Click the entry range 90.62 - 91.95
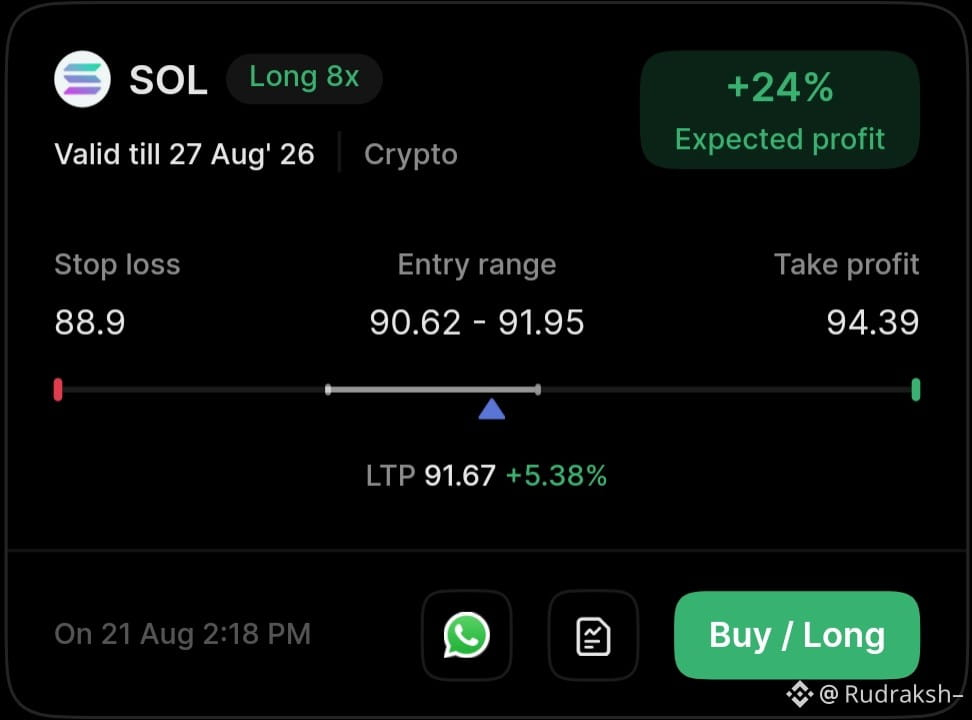The image size is (972, 720). 477,322
